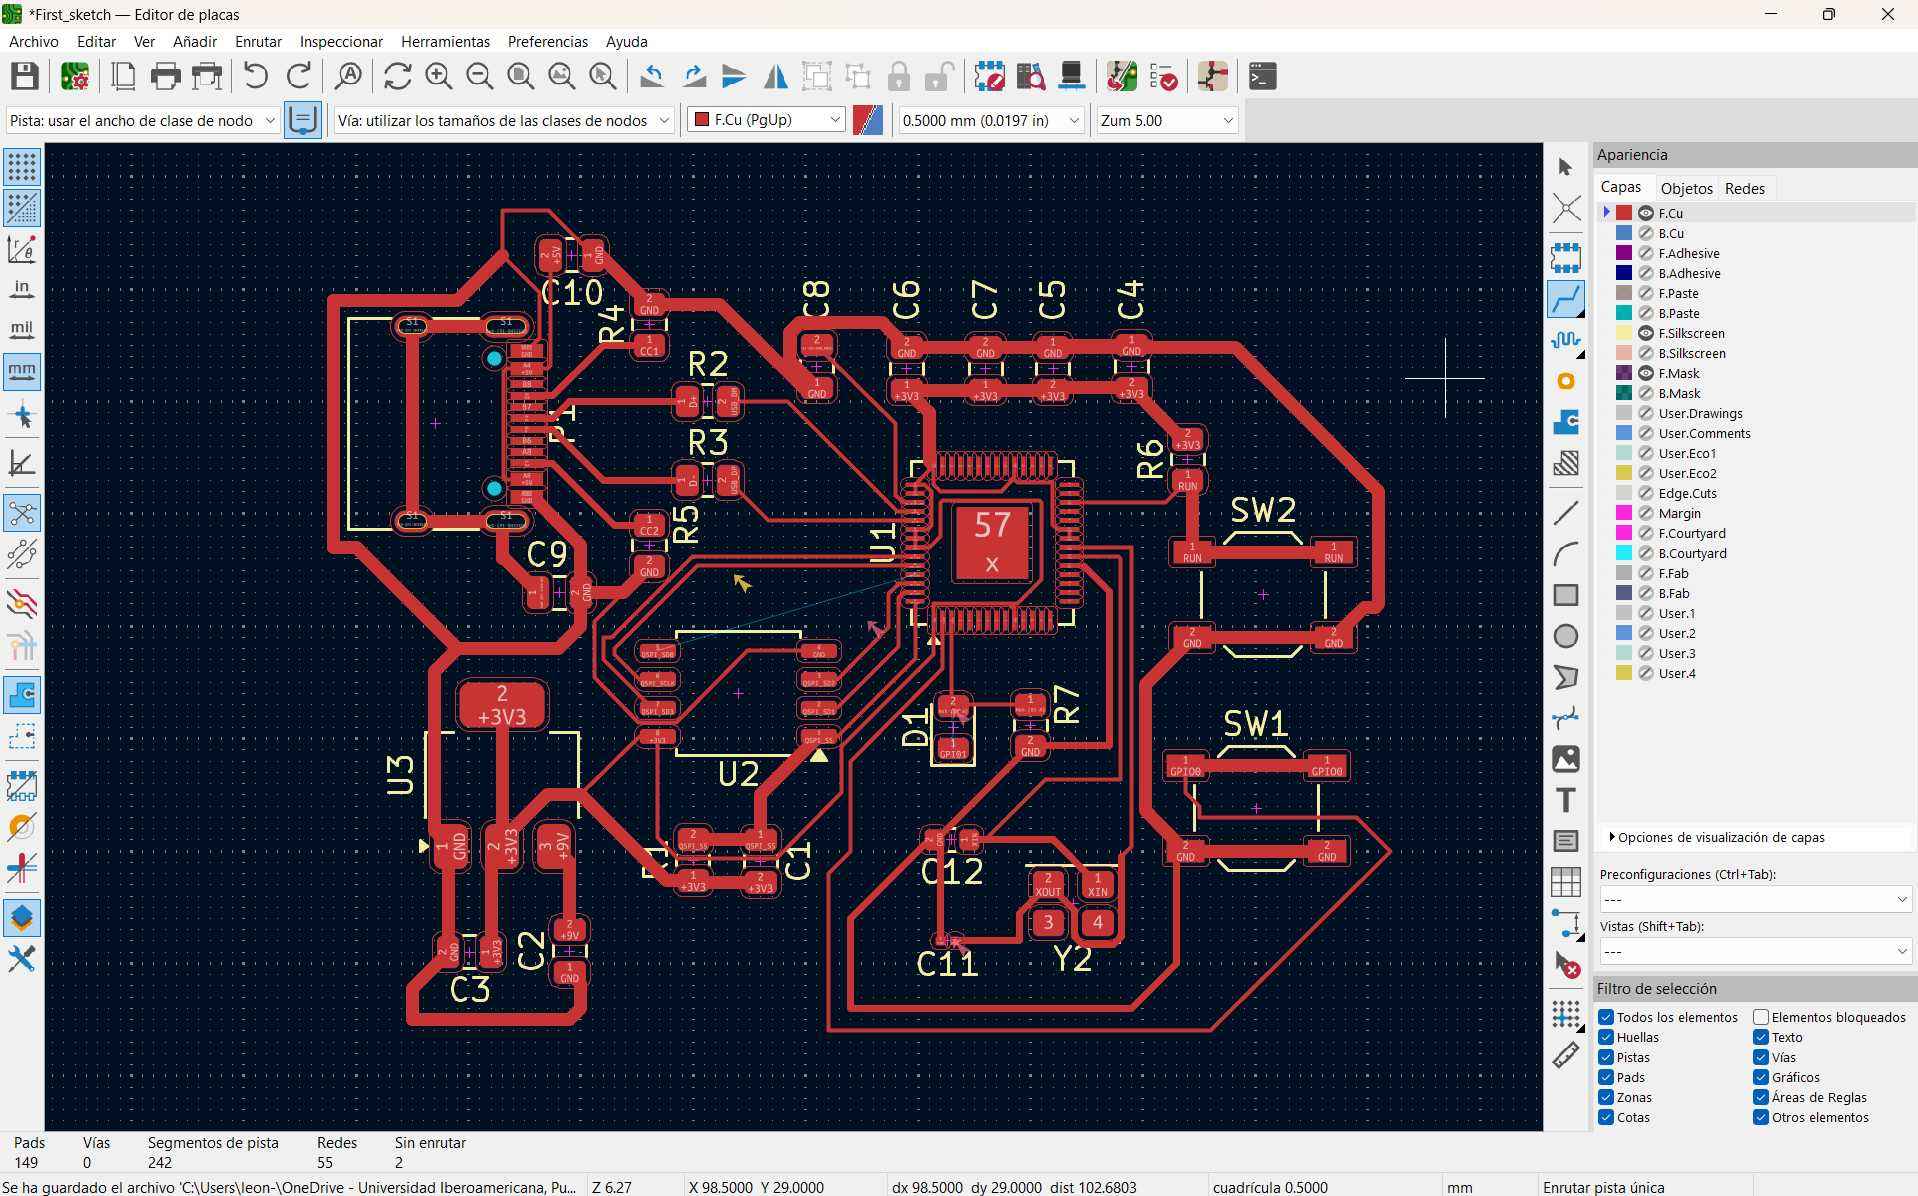The image size is (1918, 1196).
Task: Open the Zum 5.00 zoom dropdown
Action: (1228, 120)
